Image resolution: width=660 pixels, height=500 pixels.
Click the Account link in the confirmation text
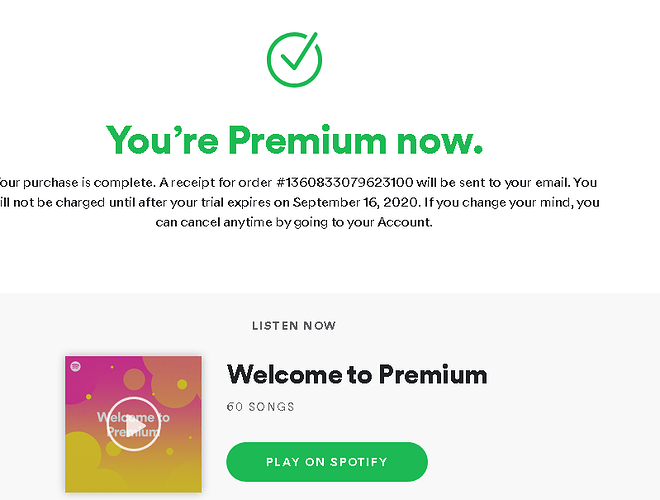click(404, 222)
